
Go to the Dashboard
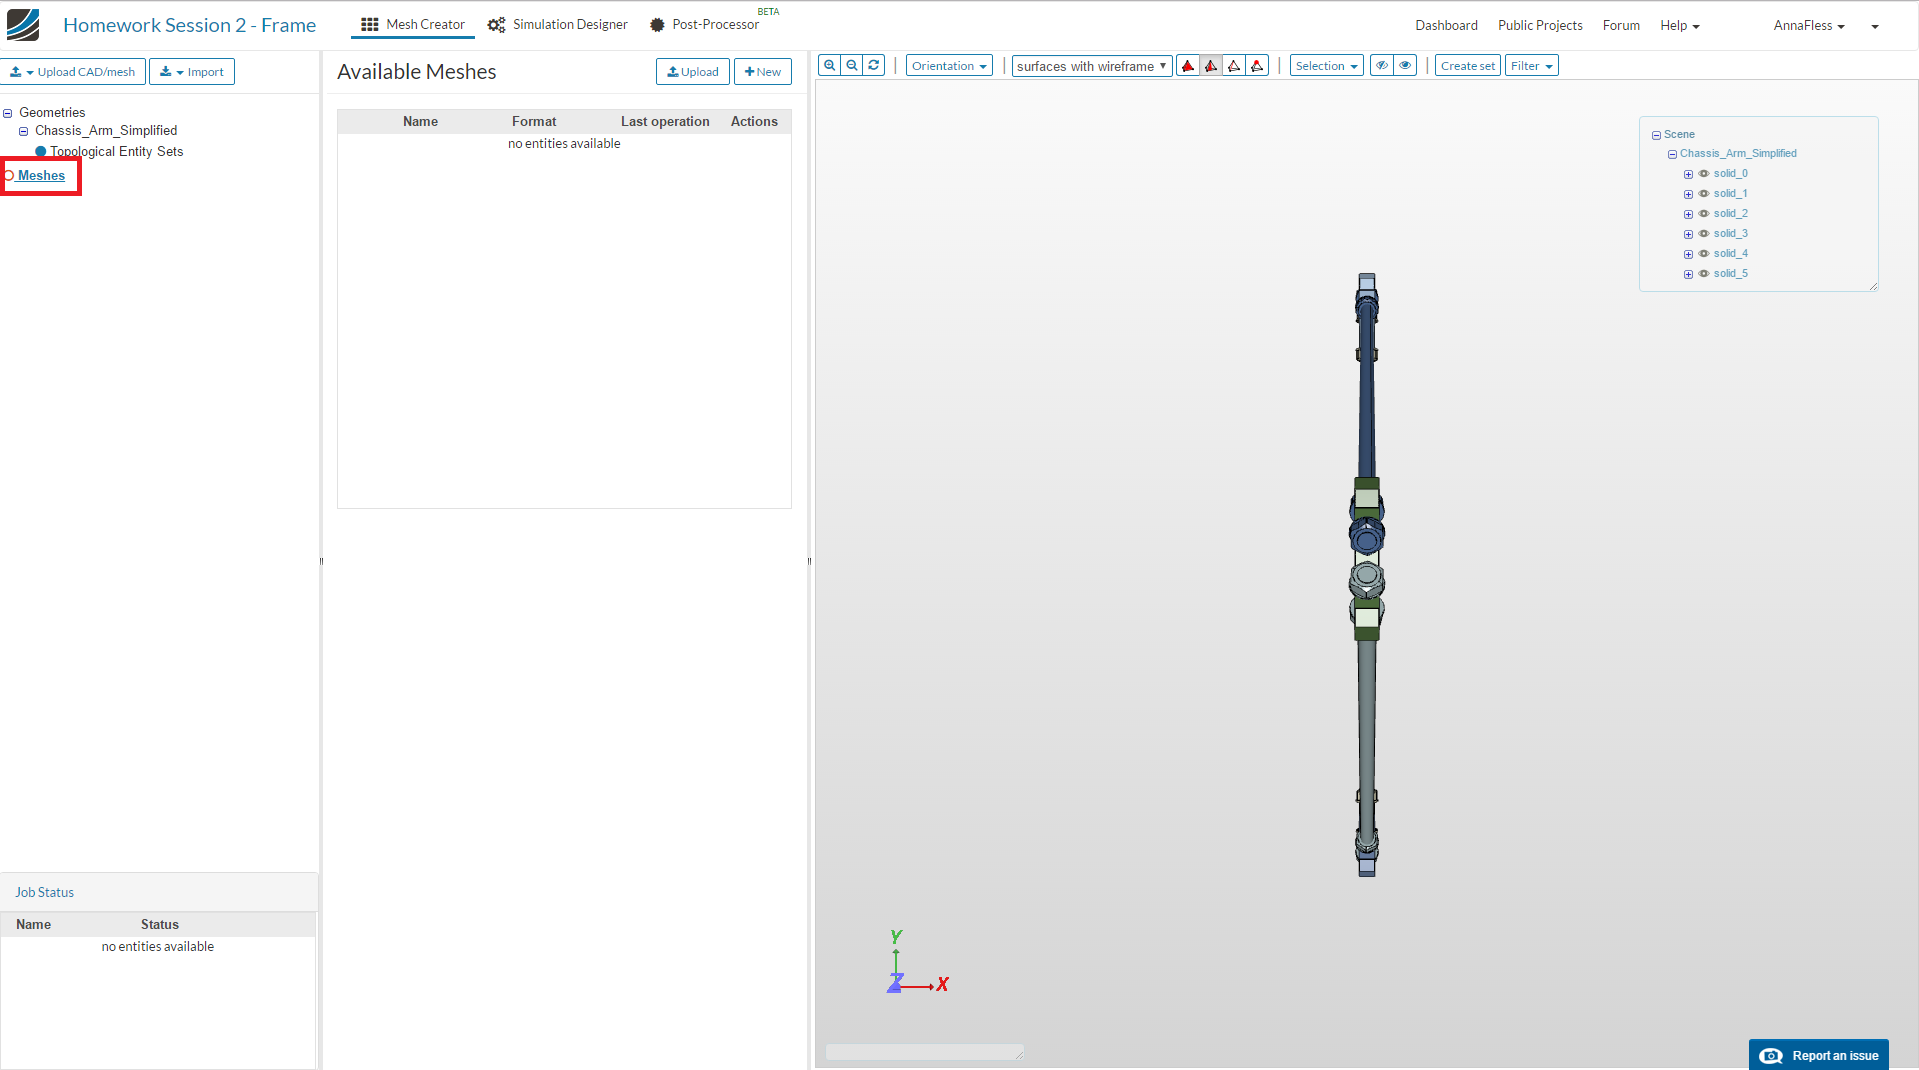1446,26
